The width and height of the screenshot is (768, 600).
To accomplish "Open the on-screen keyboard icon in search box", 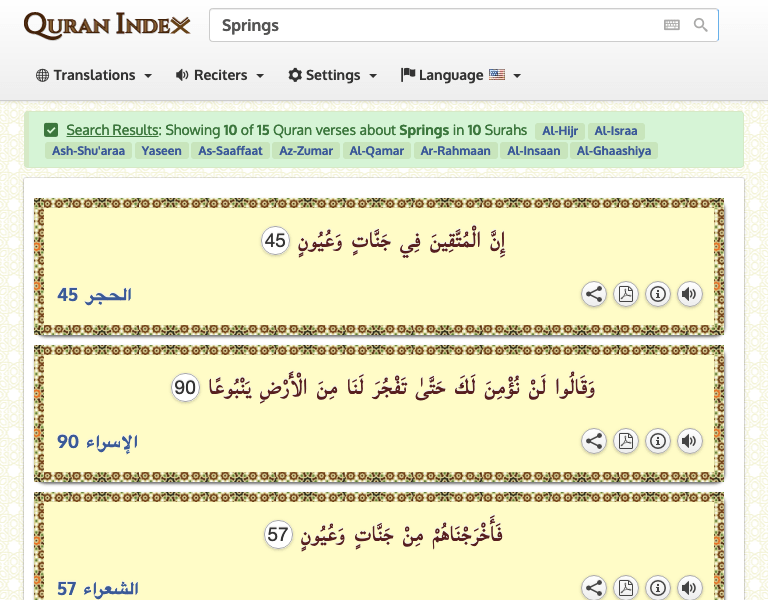I will pyautogui.click(x=671, y=25).
